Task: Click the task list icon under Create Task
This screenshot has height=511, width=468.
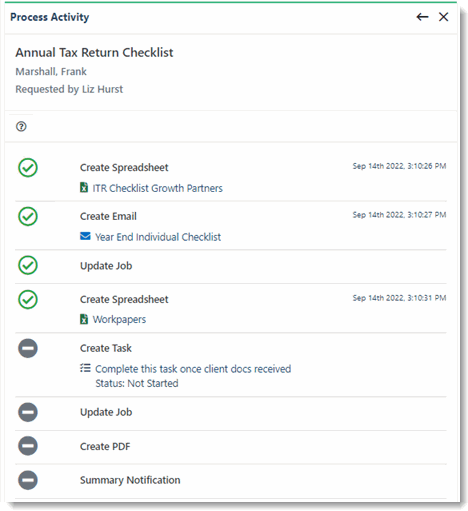Action: click(x=85, y=368)
